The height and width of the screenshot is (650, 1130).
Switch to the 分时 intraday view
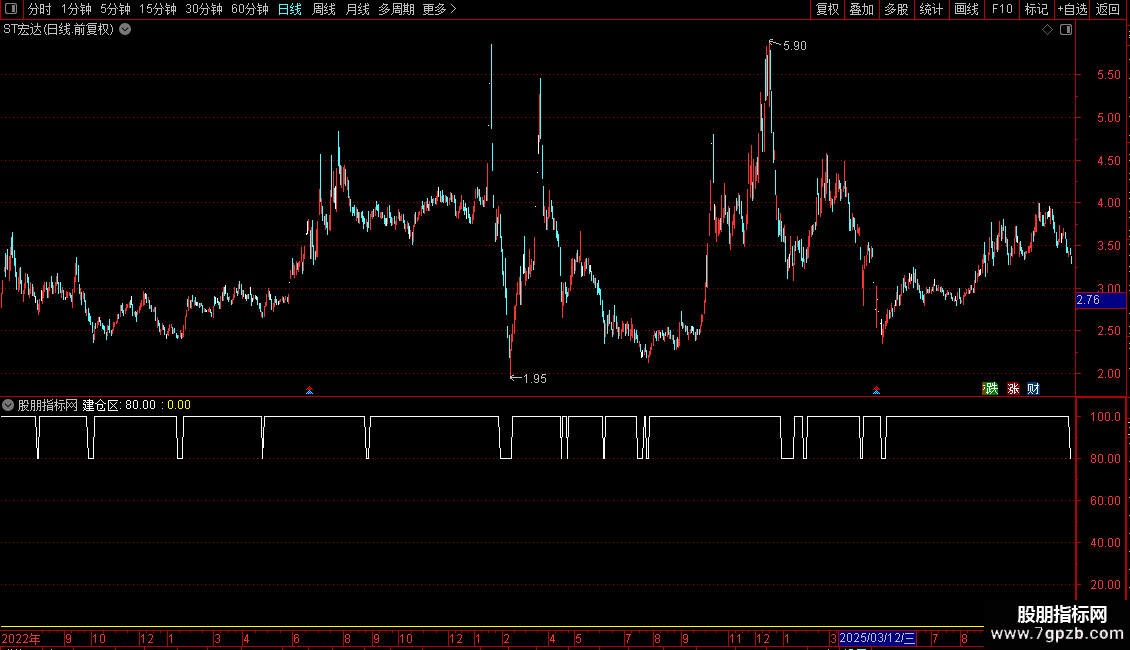click(x=40, y=9)
